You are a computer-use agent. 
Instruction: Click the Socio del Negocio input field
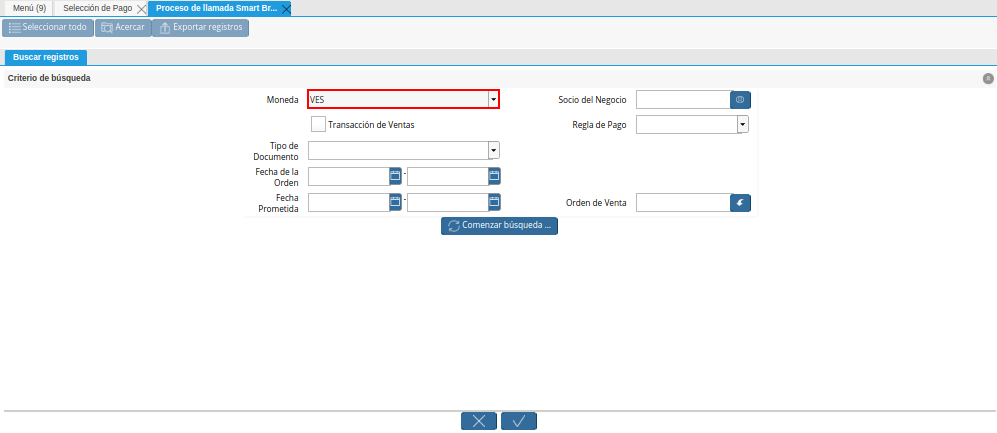[683, 100]
